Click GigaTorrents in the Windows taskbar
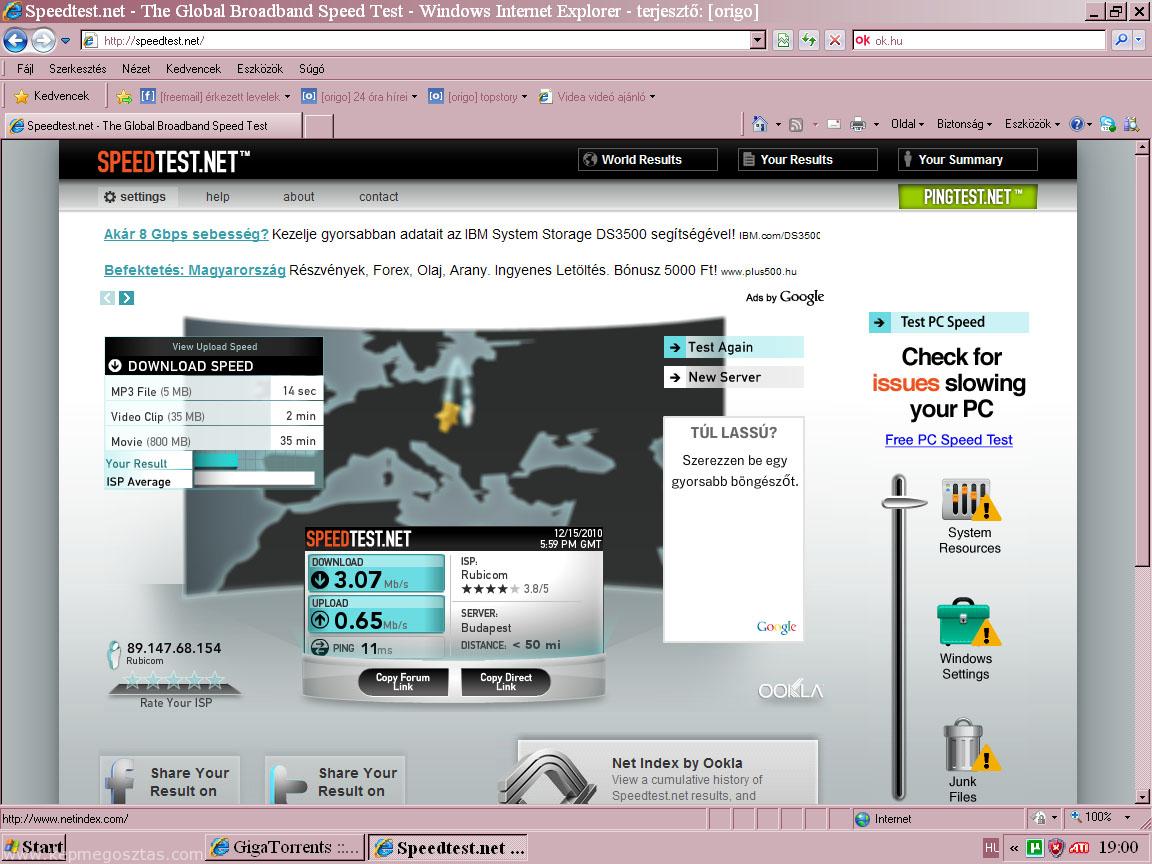Image resolution: width=1152 pixels, height=864 pixels. (284, 847)
